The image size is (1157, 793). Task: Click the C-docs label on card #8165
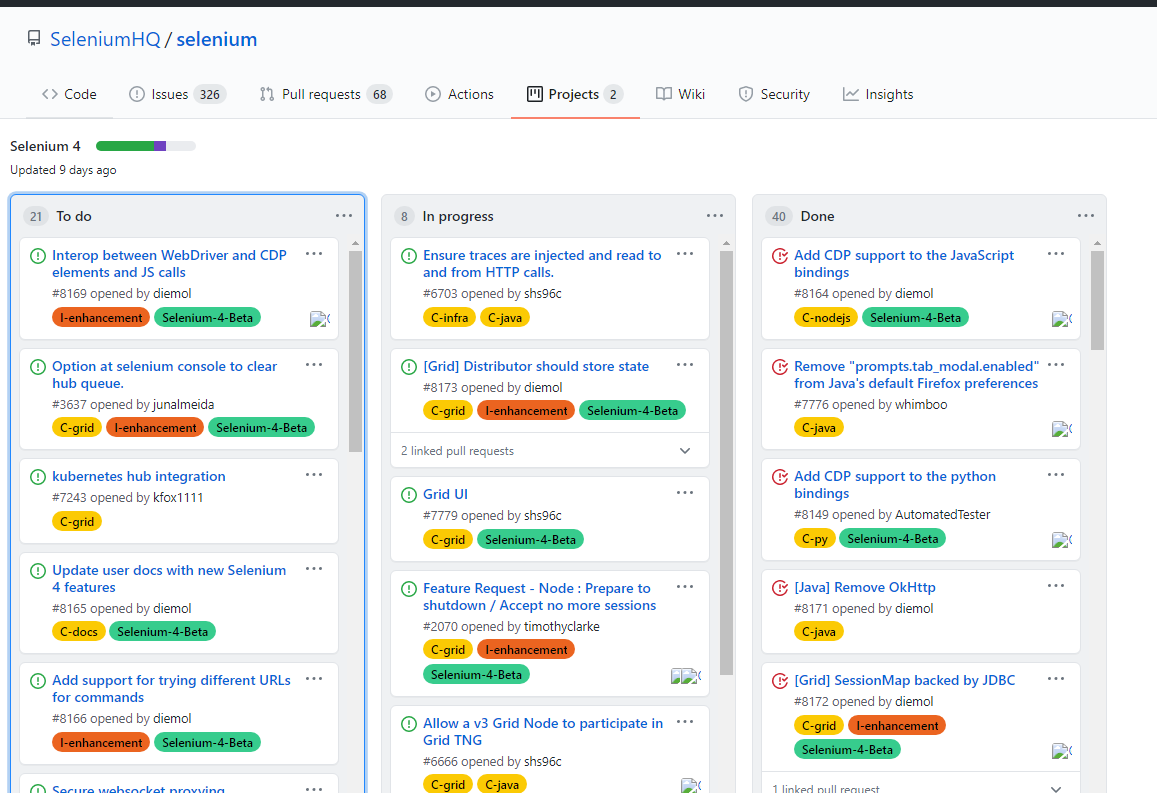[x=79, y=632]
